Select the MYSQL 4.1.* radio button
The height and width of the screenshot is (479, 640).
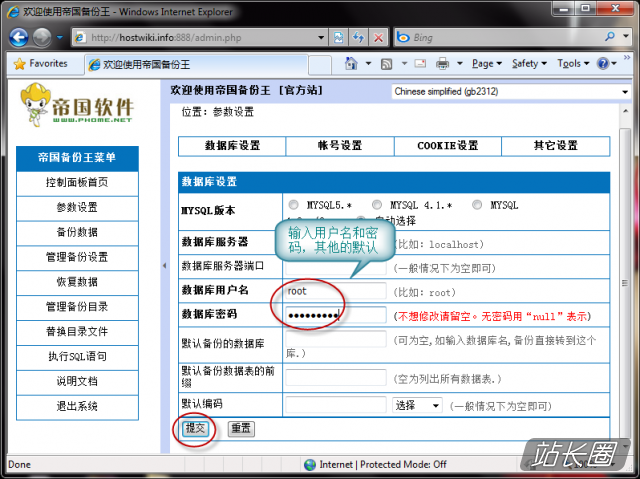[x=377, y=204]
